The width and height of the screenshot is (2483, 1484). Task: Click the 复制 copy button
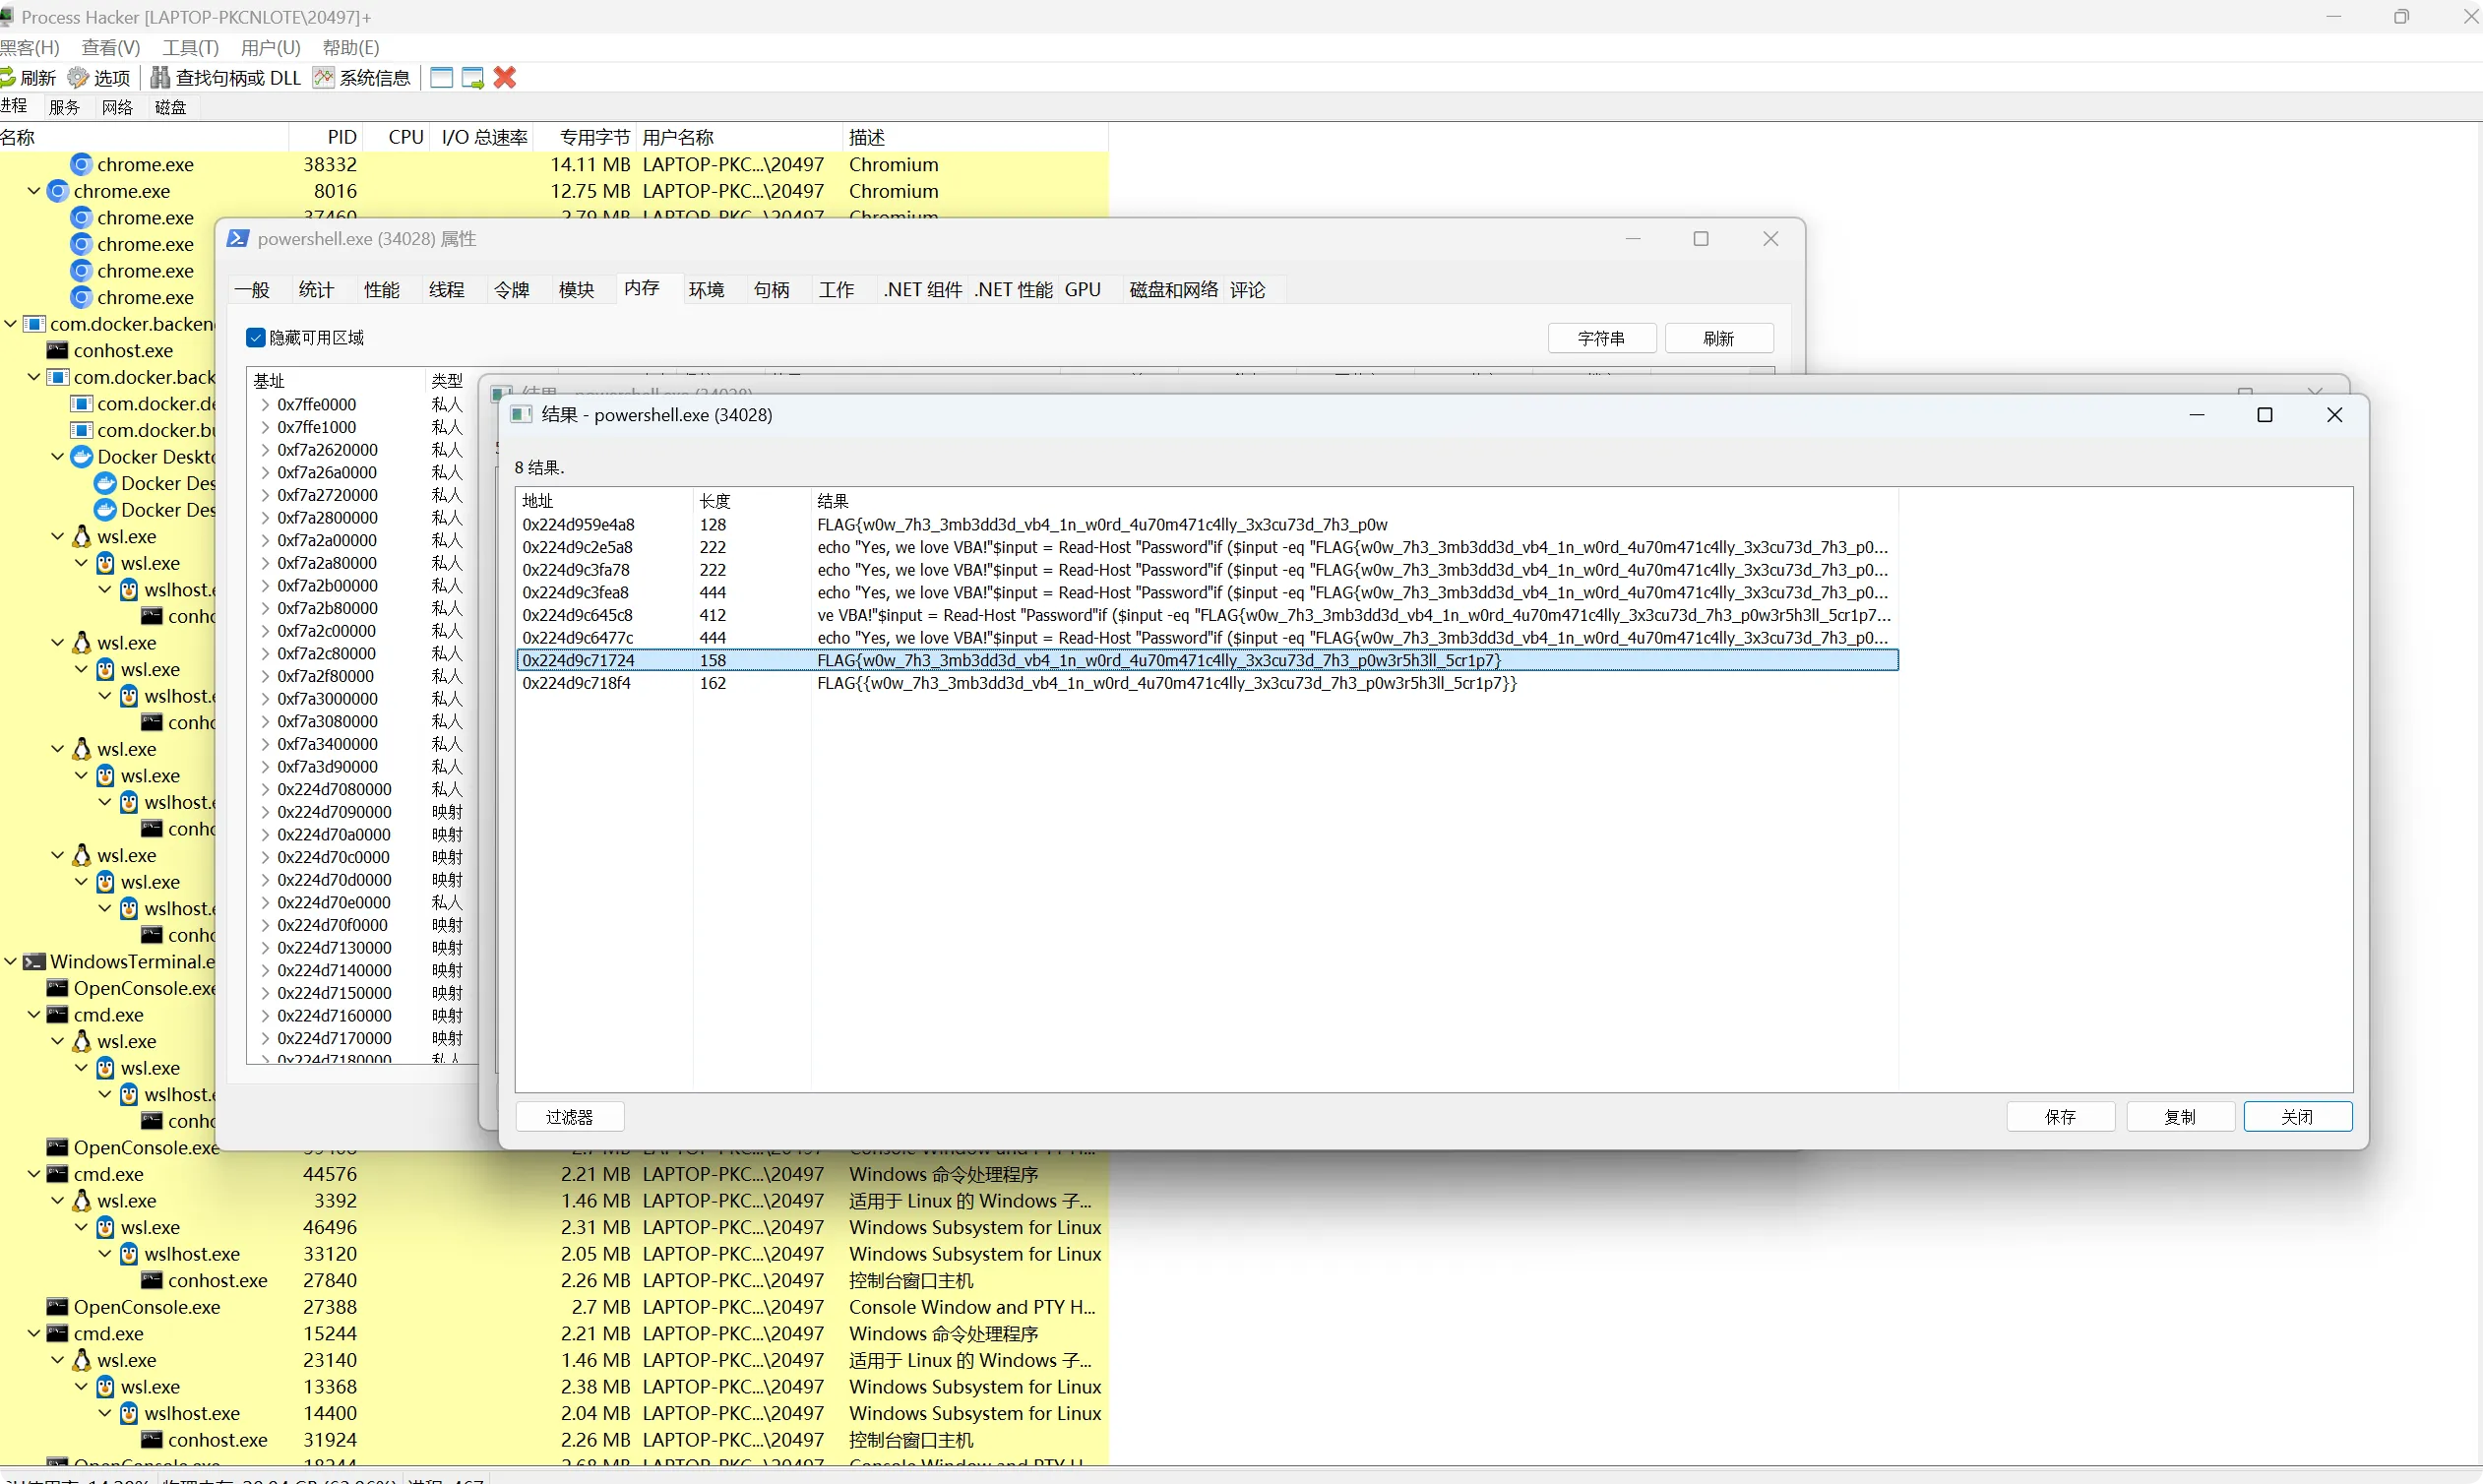click(2179, 1117)
